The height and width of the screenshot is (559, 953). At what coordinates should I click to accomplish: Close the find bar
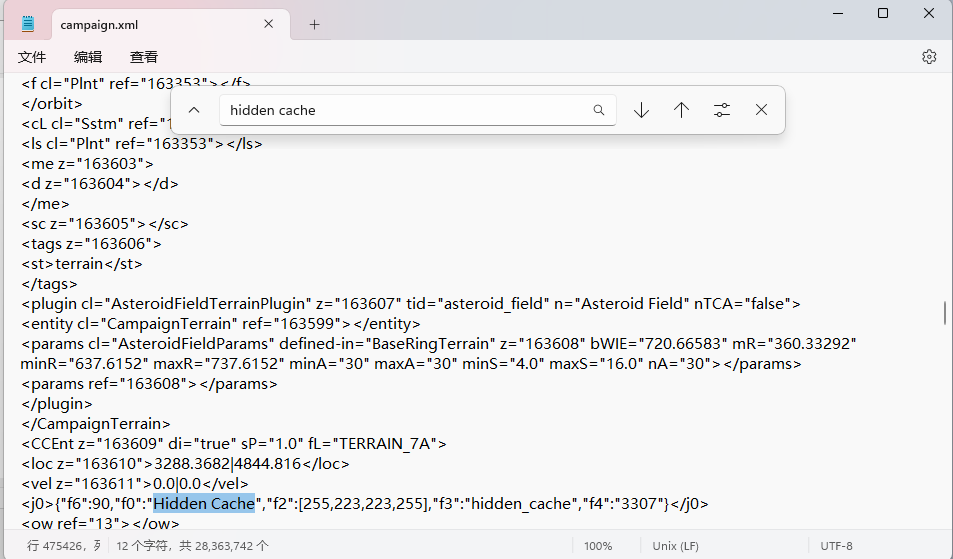[x=762, y=110]
